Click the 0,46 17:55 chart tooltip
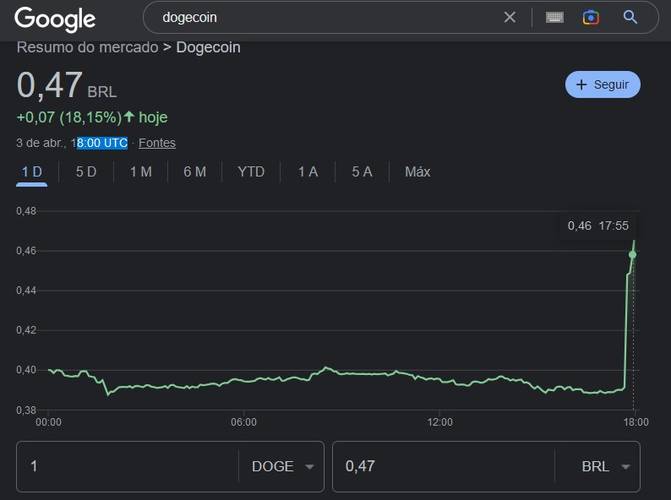Image resolution: width=671 pixels, height=500 pixels. 598,226
